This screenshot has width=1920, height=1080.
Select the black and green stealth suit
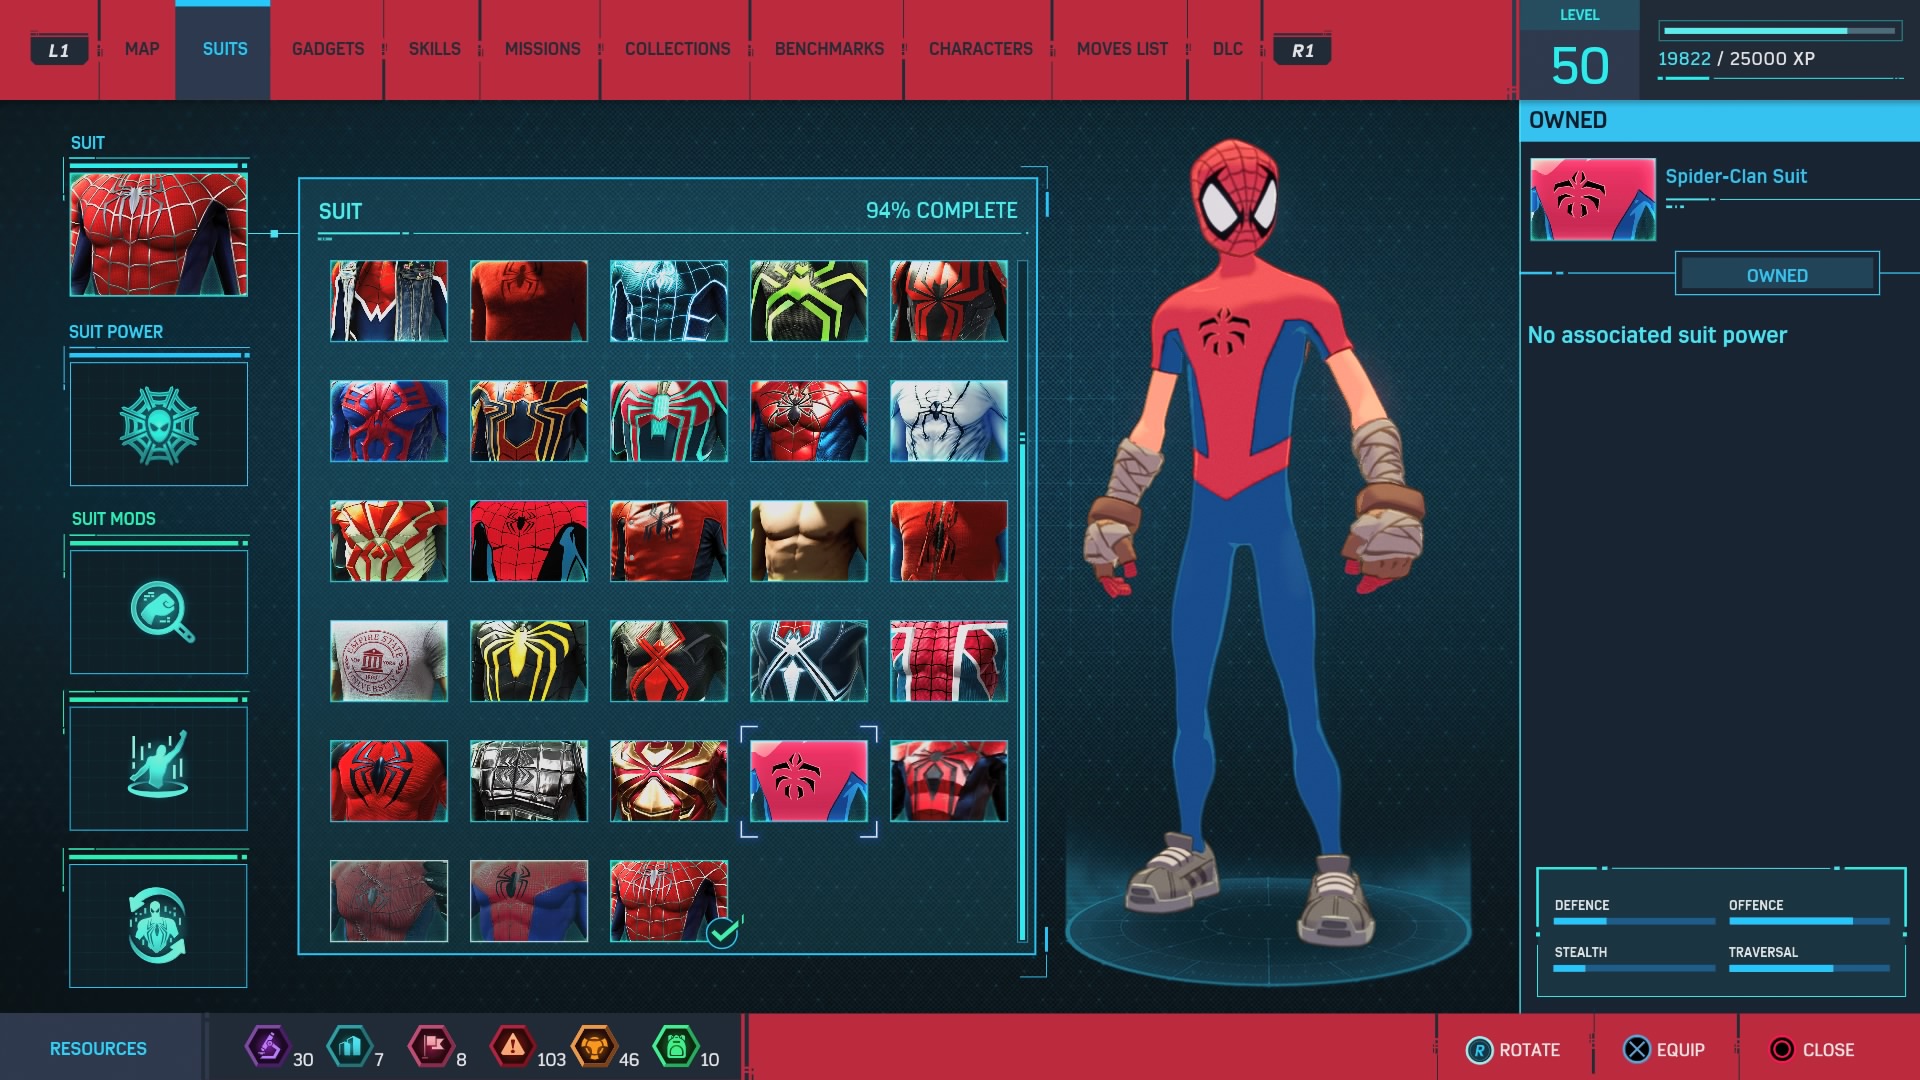pos(809,301)
